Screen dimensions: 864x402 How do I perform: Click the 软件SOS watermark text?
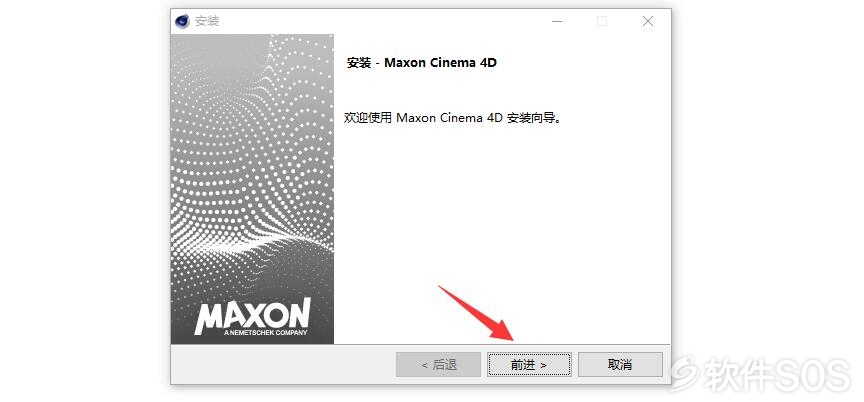point(777,375)
